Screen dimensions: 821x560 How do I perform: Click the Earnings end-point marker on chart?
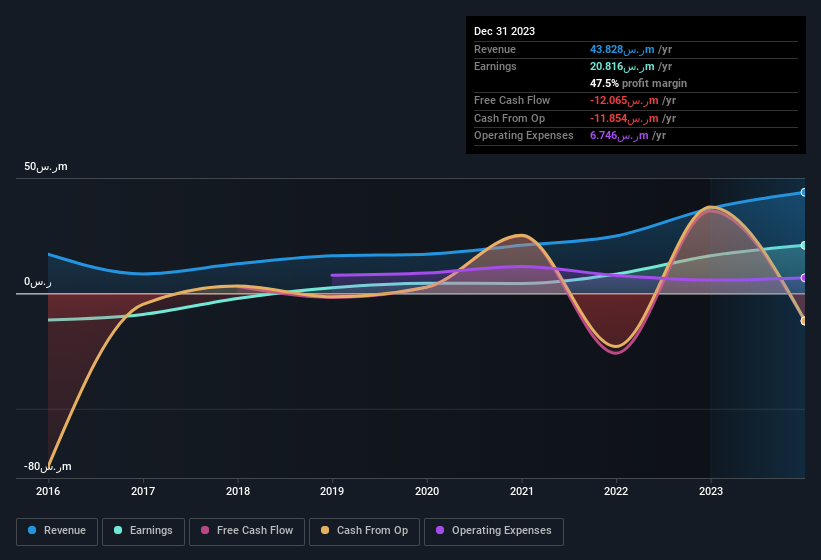tap(804, 245)
